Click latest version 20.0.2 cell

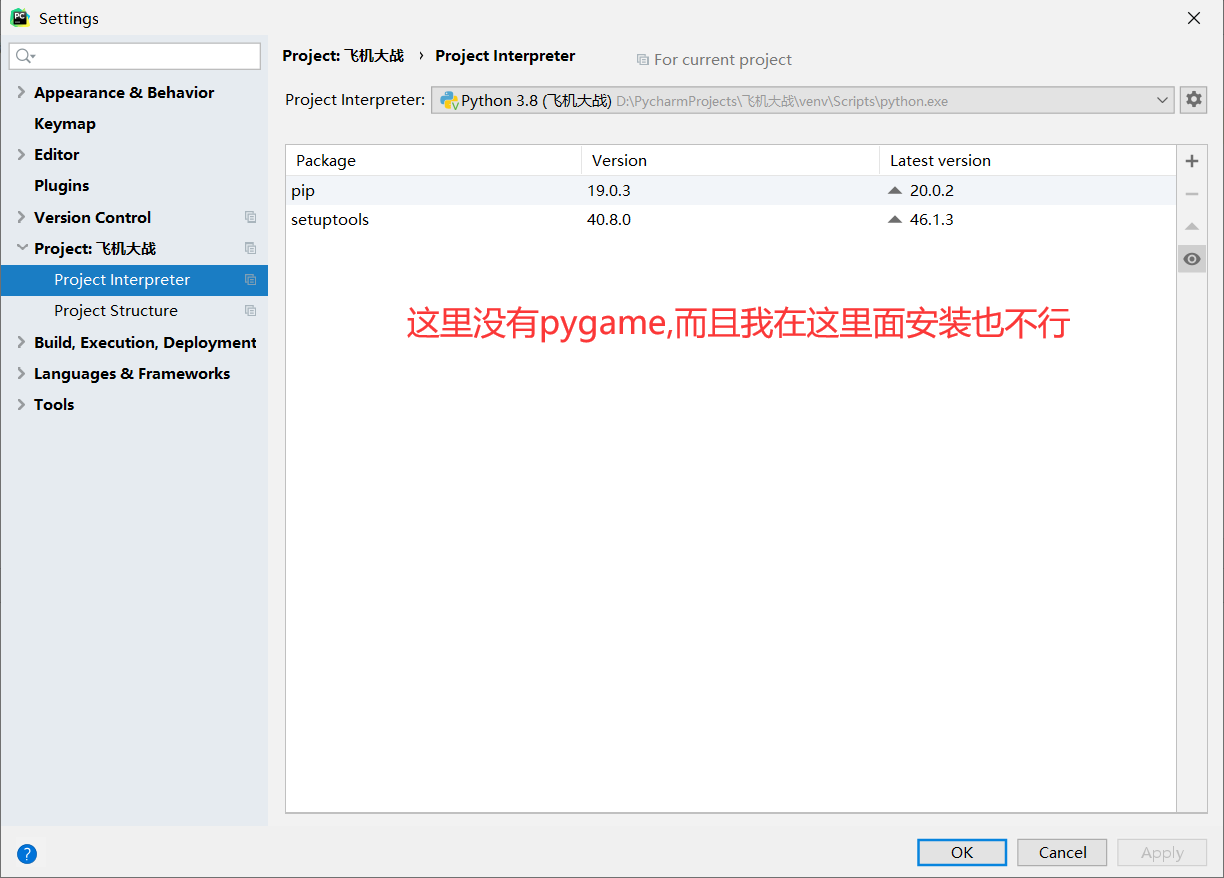932,190
